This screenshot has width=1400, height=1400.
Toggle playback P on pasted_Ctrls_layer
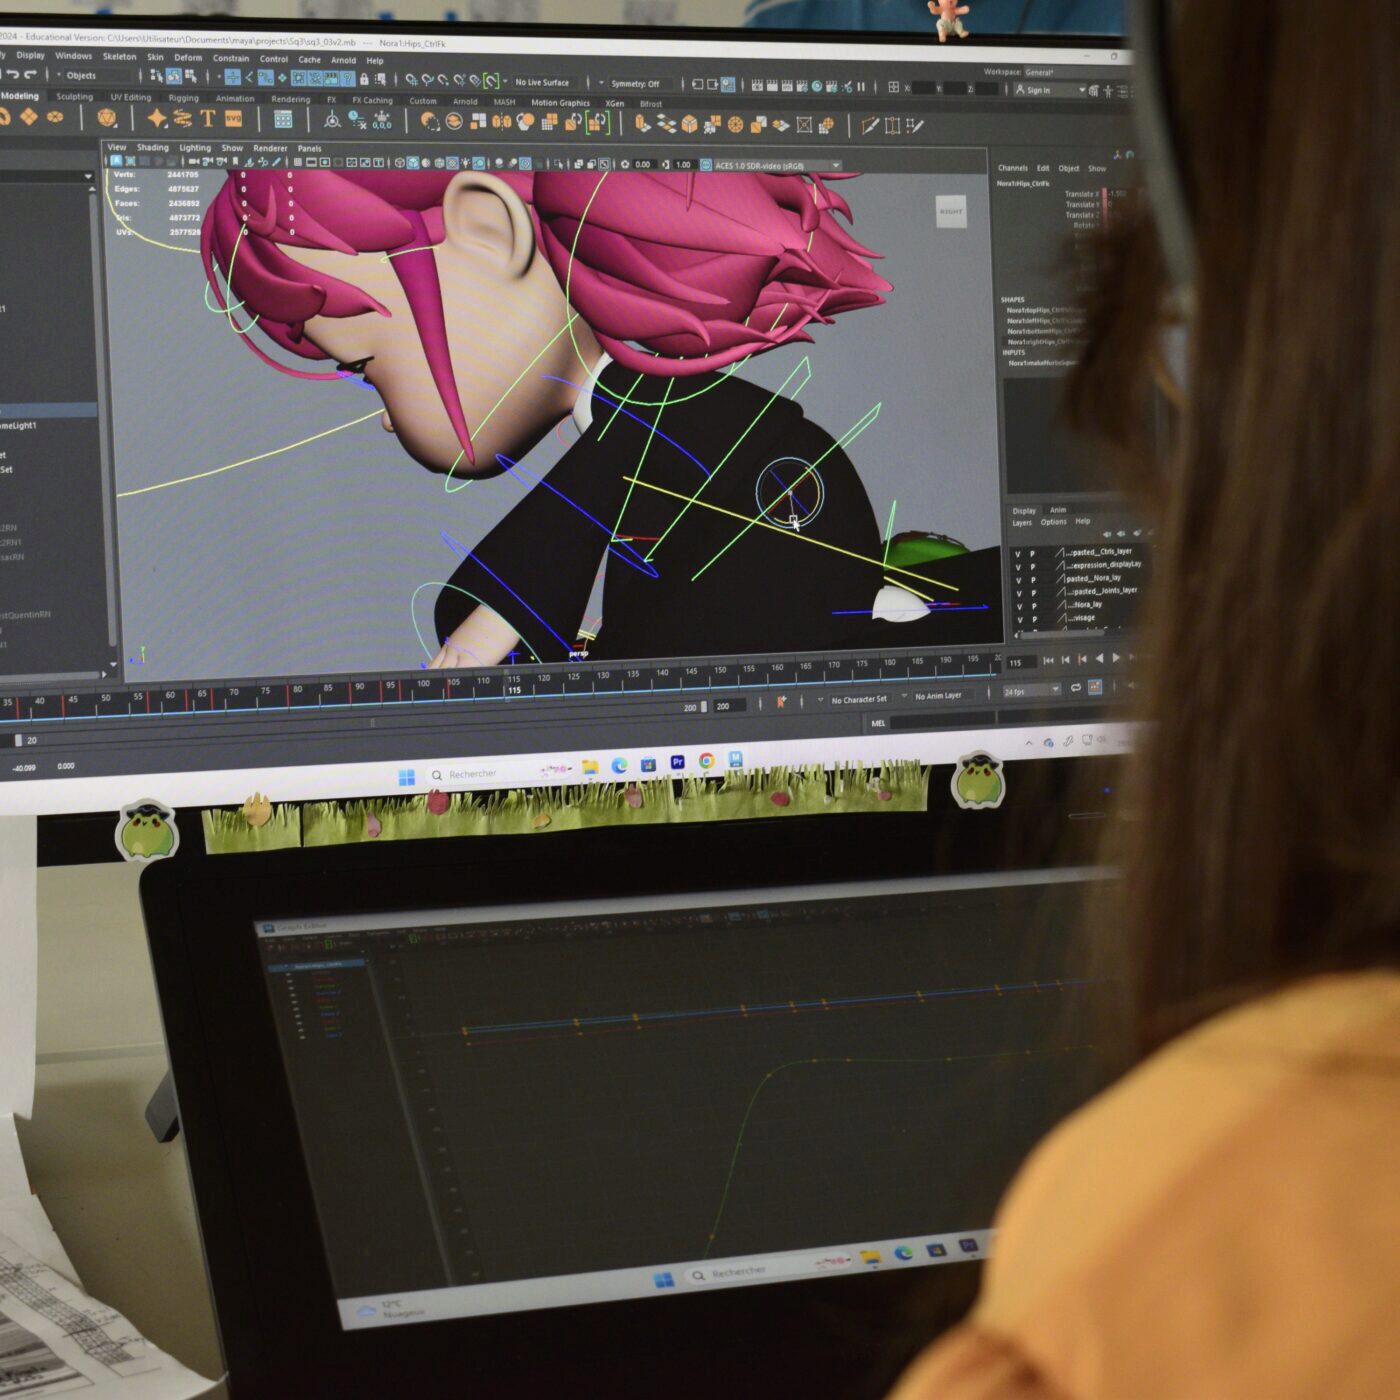click(1033, 553)
